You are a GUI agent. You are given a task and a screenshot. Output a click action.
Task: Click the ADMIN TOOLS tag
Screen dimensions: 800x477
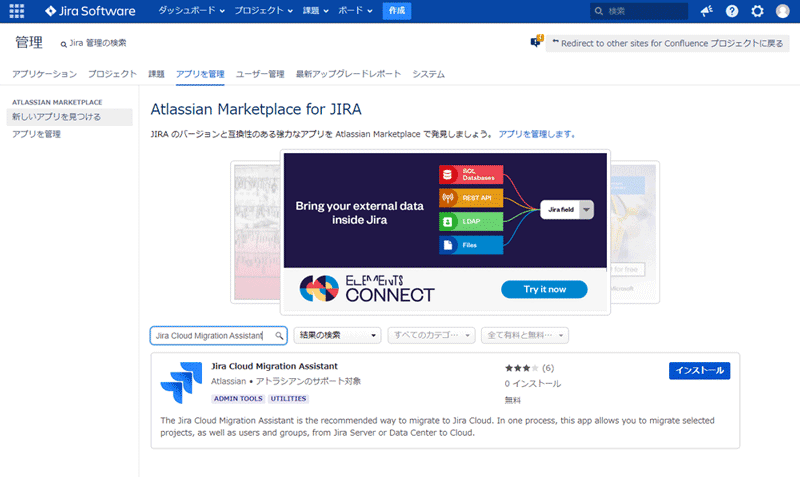pyautogui.click(x=238, y=398)
